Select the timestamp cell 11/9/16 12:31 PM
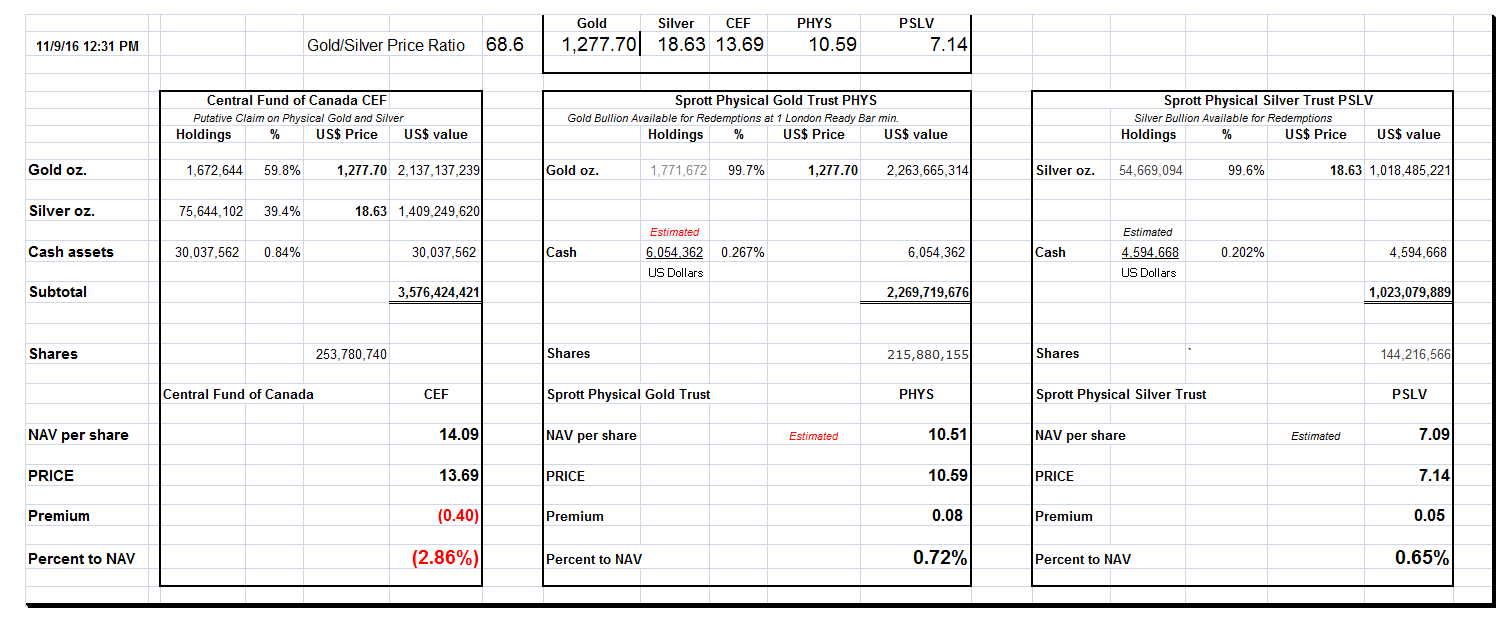The height and width of the screenshot is (621, 1503). [87, 46]
